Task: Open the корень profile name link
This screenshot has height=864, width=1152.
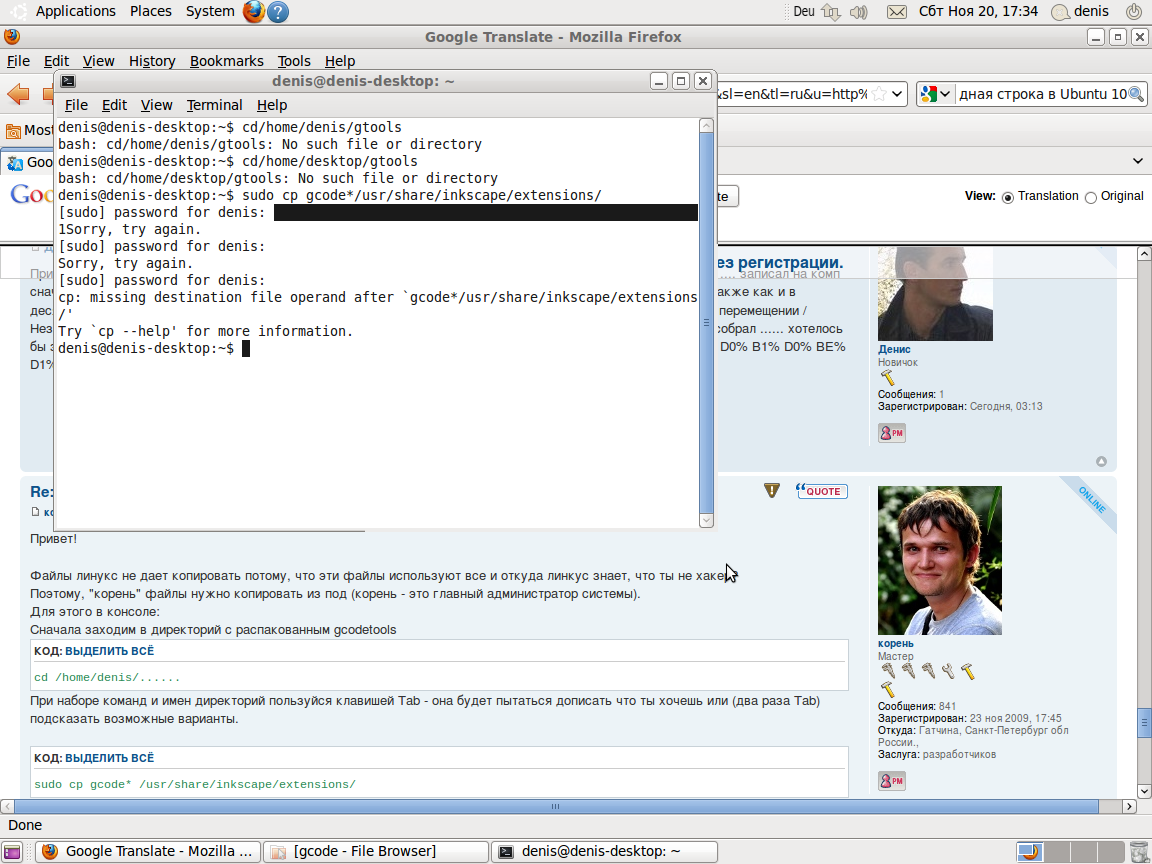Action: pyautogui.click(x=896, y=644)
